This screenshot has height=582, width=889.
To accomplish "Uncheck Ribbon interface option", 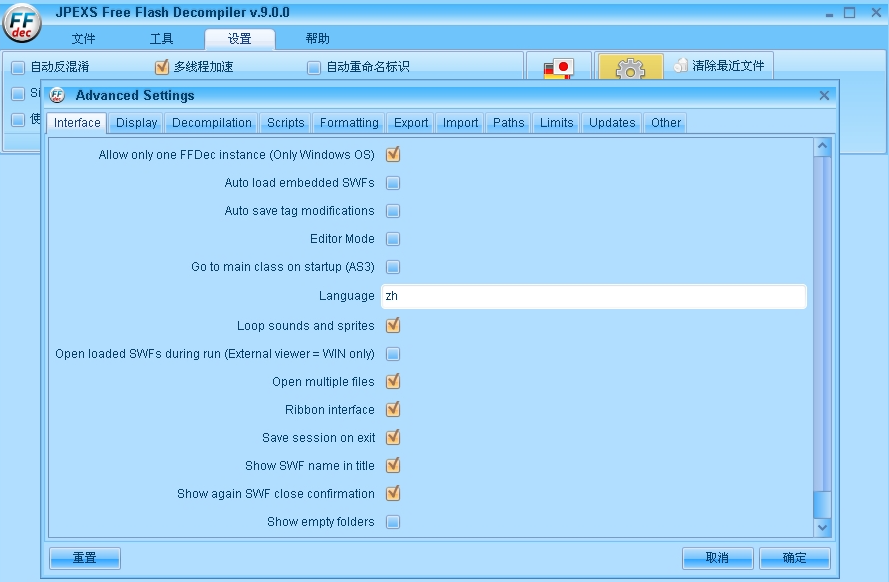I will [x=393, y=409].
